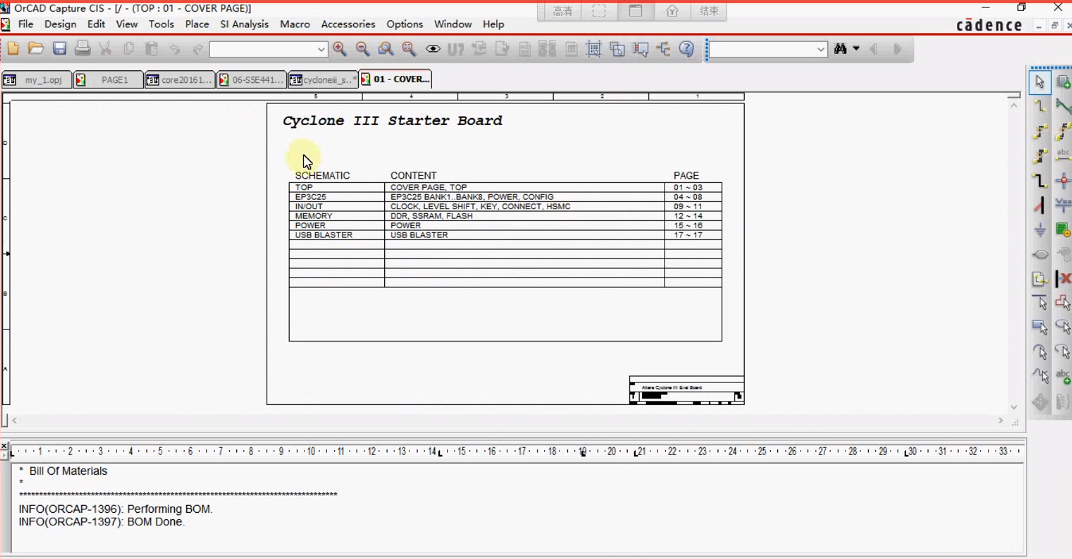Open a file using the folder icon
The width and height of the screenshot is (1072, 559).
pos(36,49)
